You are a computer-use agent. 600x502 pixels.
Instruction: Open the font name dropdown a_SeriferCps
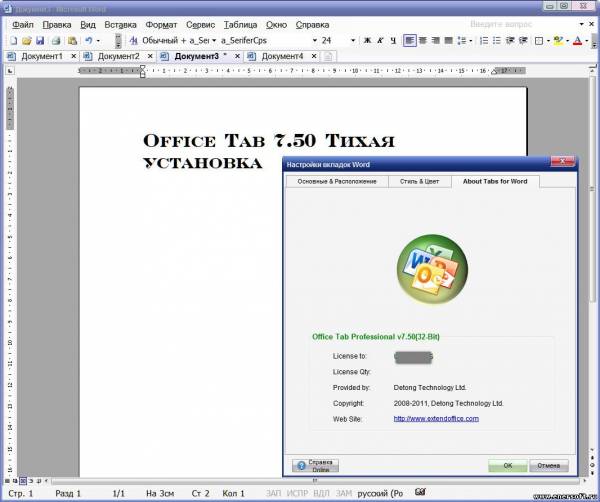(x=315, y=41)
